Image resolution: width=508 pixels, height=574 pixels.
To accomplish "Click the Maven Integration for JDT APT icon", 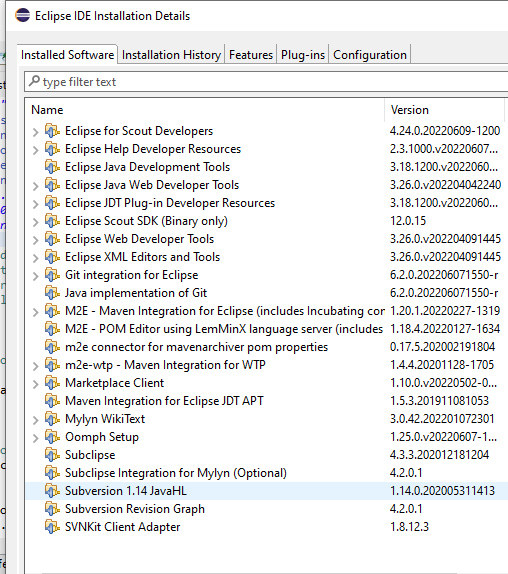I will [52, 400].
